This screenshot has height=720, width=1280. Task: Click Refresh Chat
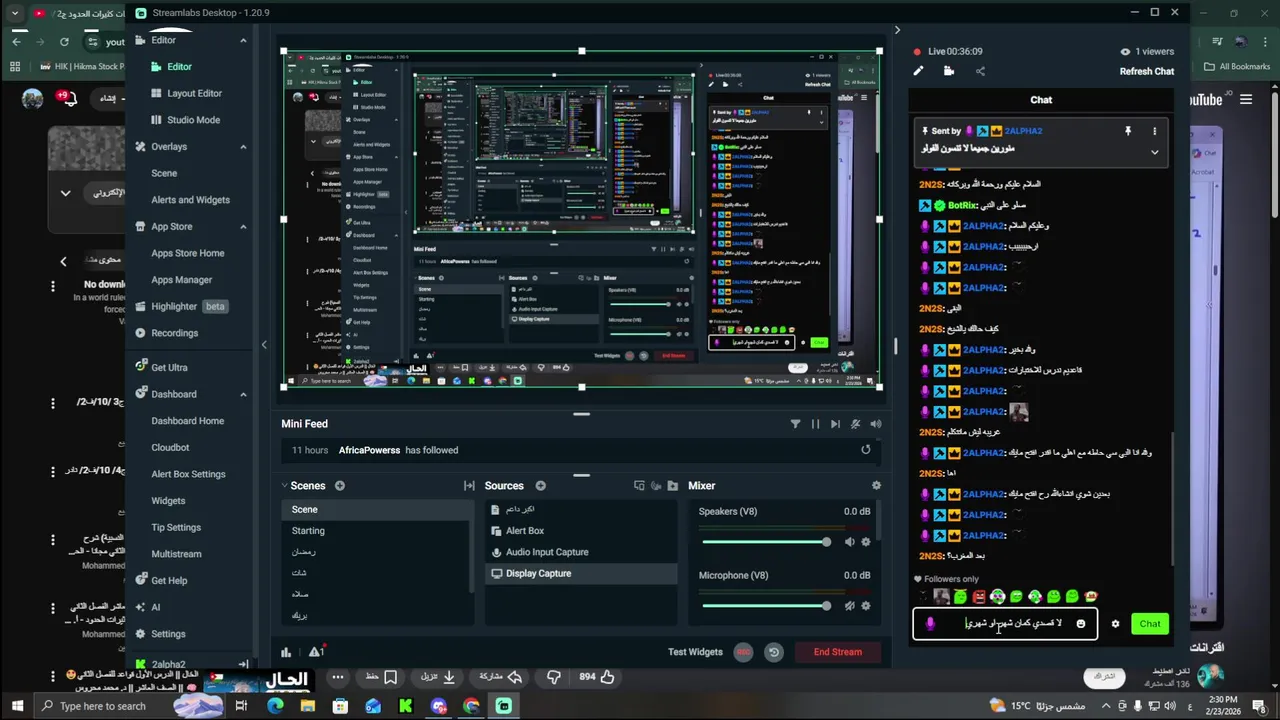1147,71
